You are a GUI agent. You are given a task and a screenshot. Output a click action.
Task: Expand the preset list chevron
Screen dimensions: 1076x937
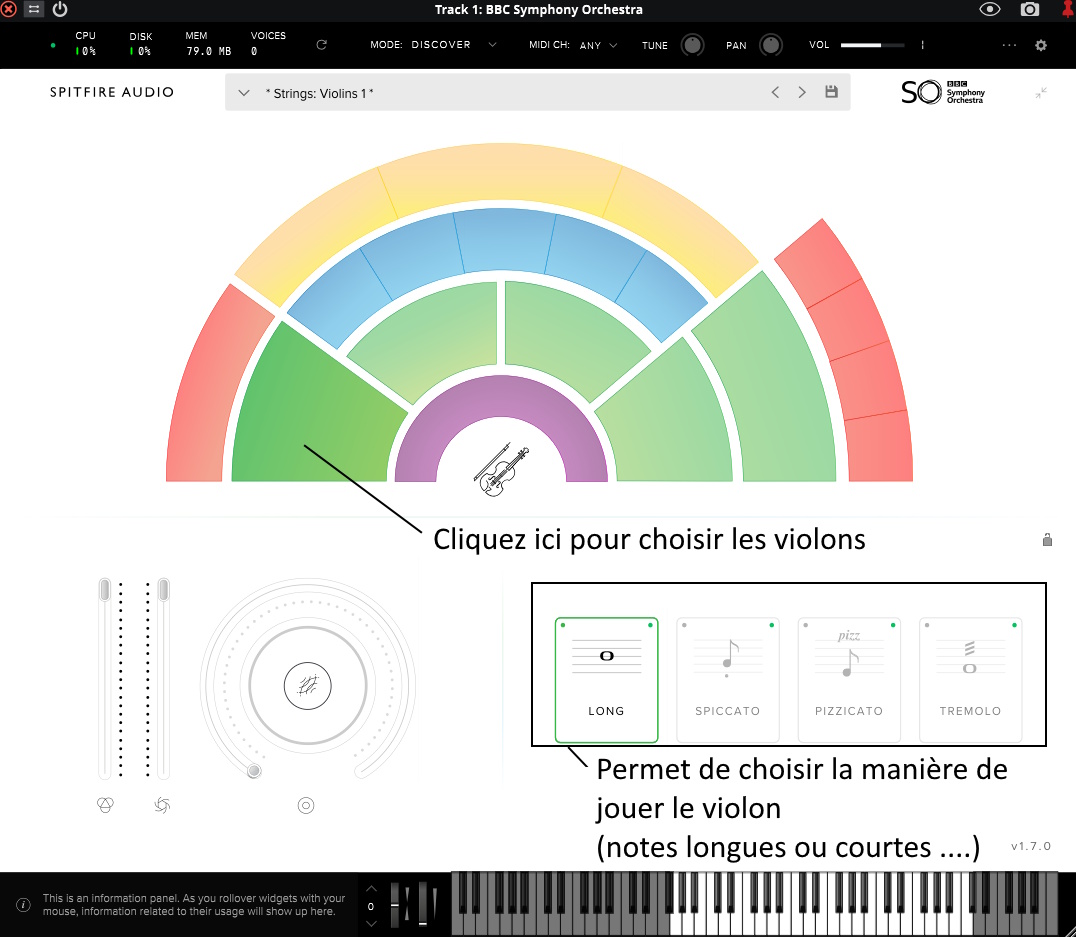pos(244,93)
